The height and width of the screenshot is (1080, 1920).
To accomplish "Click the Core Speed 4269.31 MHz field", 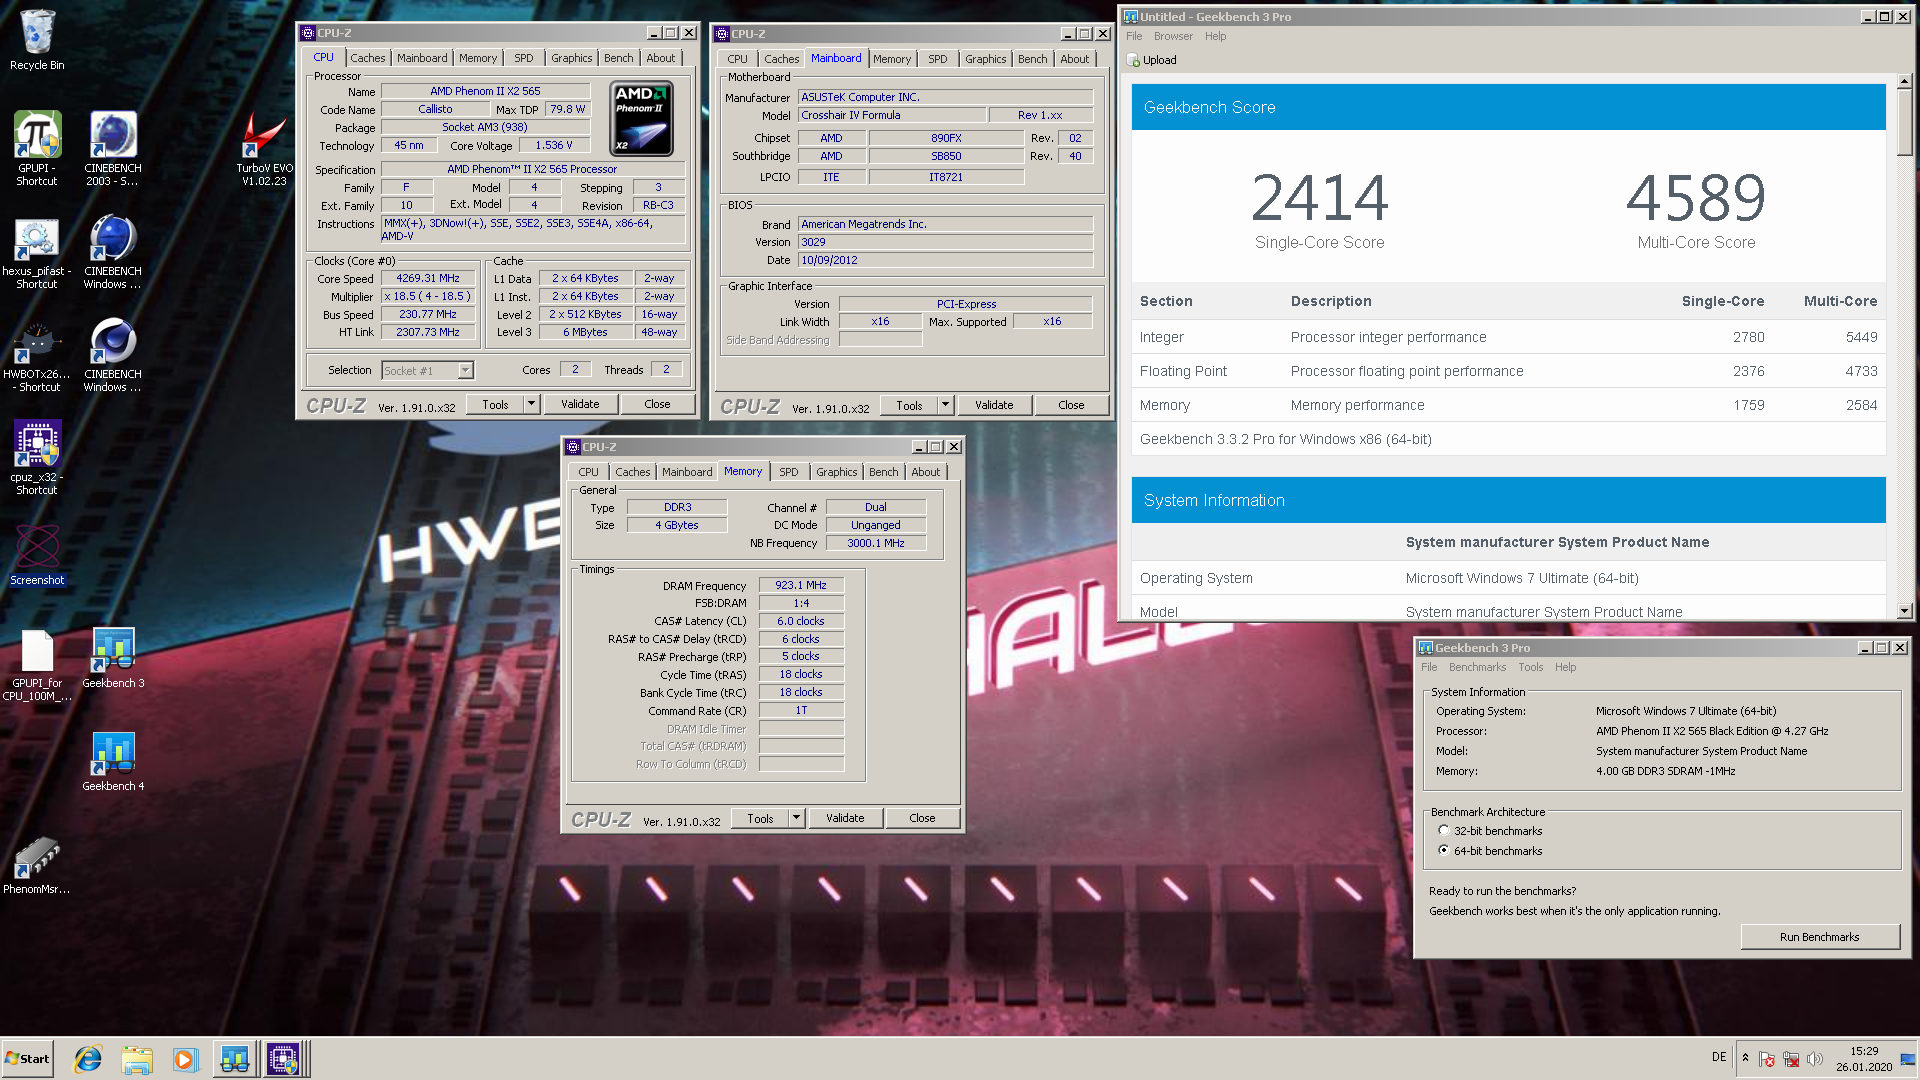I will [428, 278].
